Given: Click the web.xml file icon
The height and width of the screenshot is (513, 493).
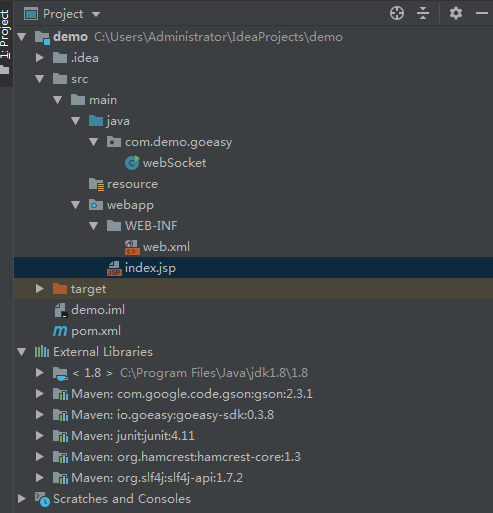Looking at the screenshot, I should (132, 247).
